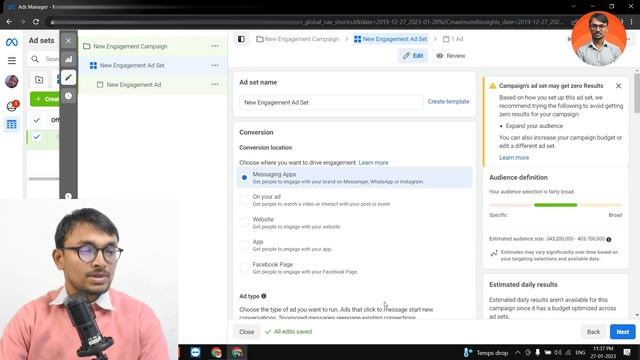Open the chart view icon in dark strip
640x360 pixels.
coord(69,59)
